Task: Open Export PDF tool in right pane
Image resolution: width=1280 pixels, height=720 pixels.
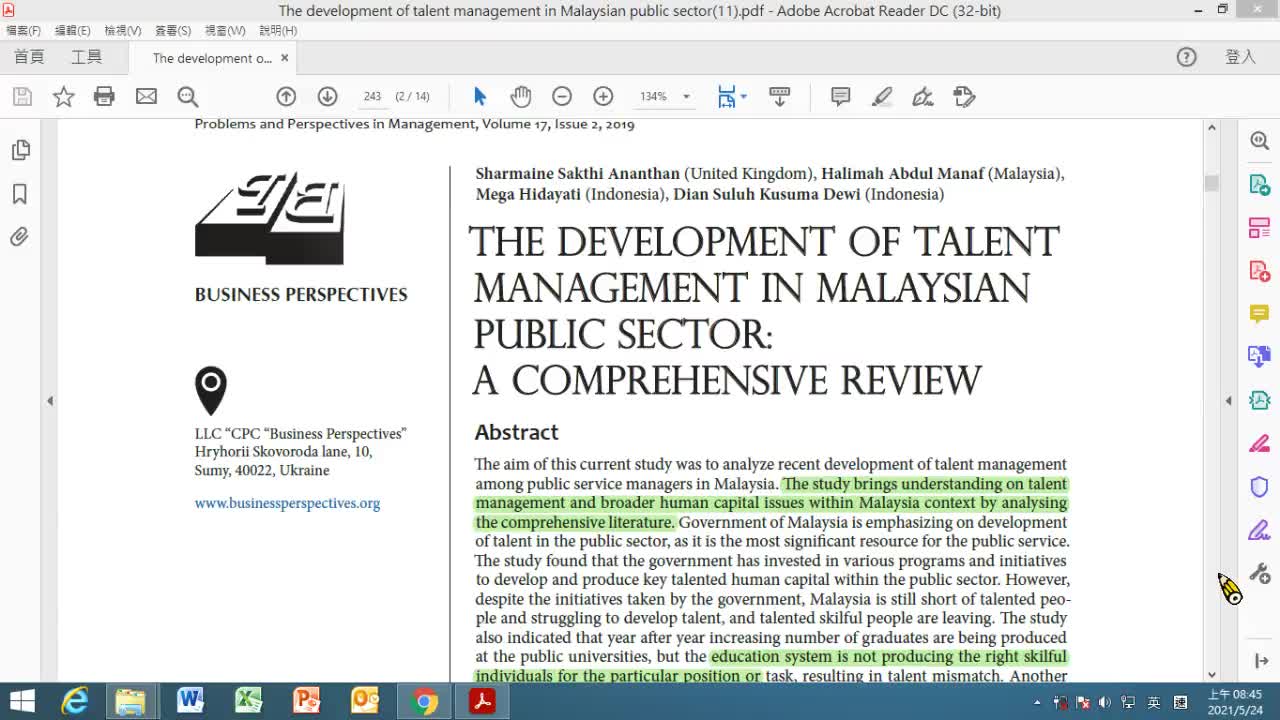Action: [x=1260, y=184]
